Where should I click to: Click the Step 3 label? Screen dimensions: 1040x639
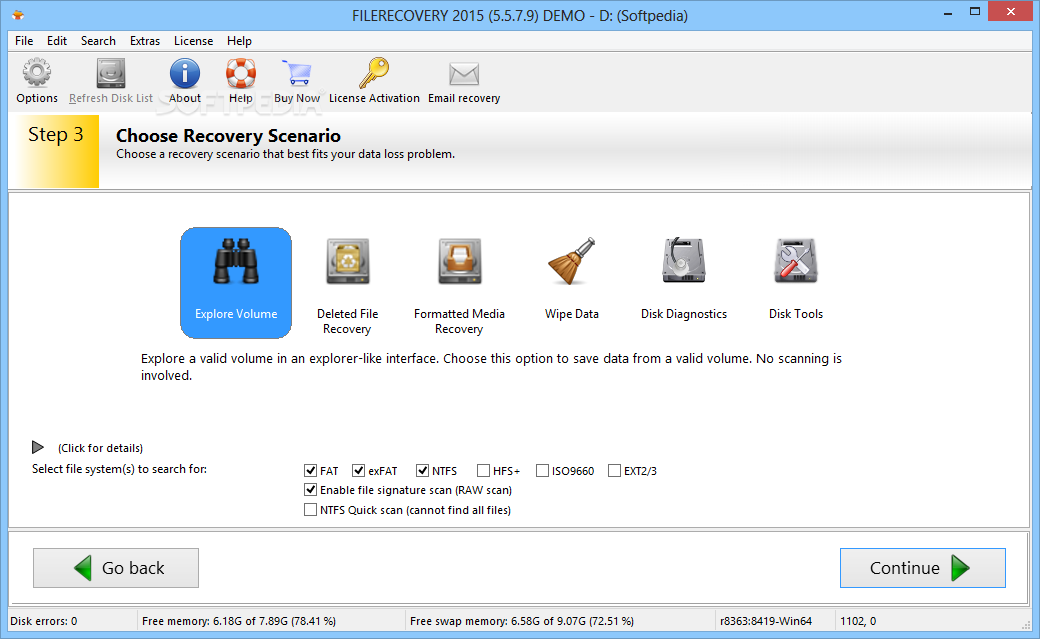(x=56, y=135)
